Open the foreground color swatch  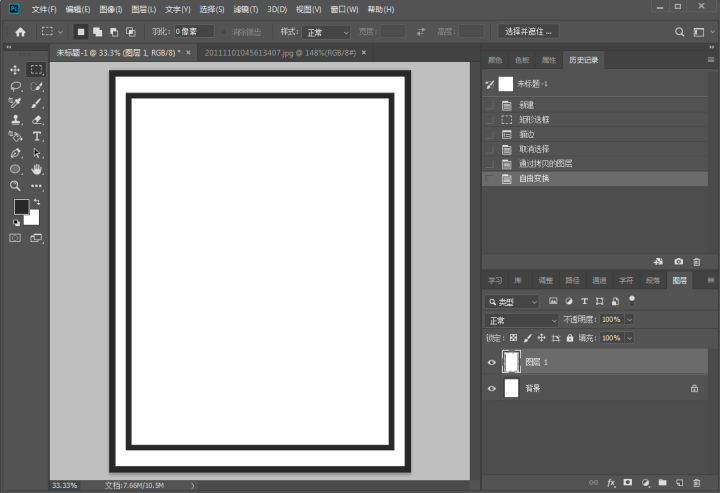click(20, 207)
